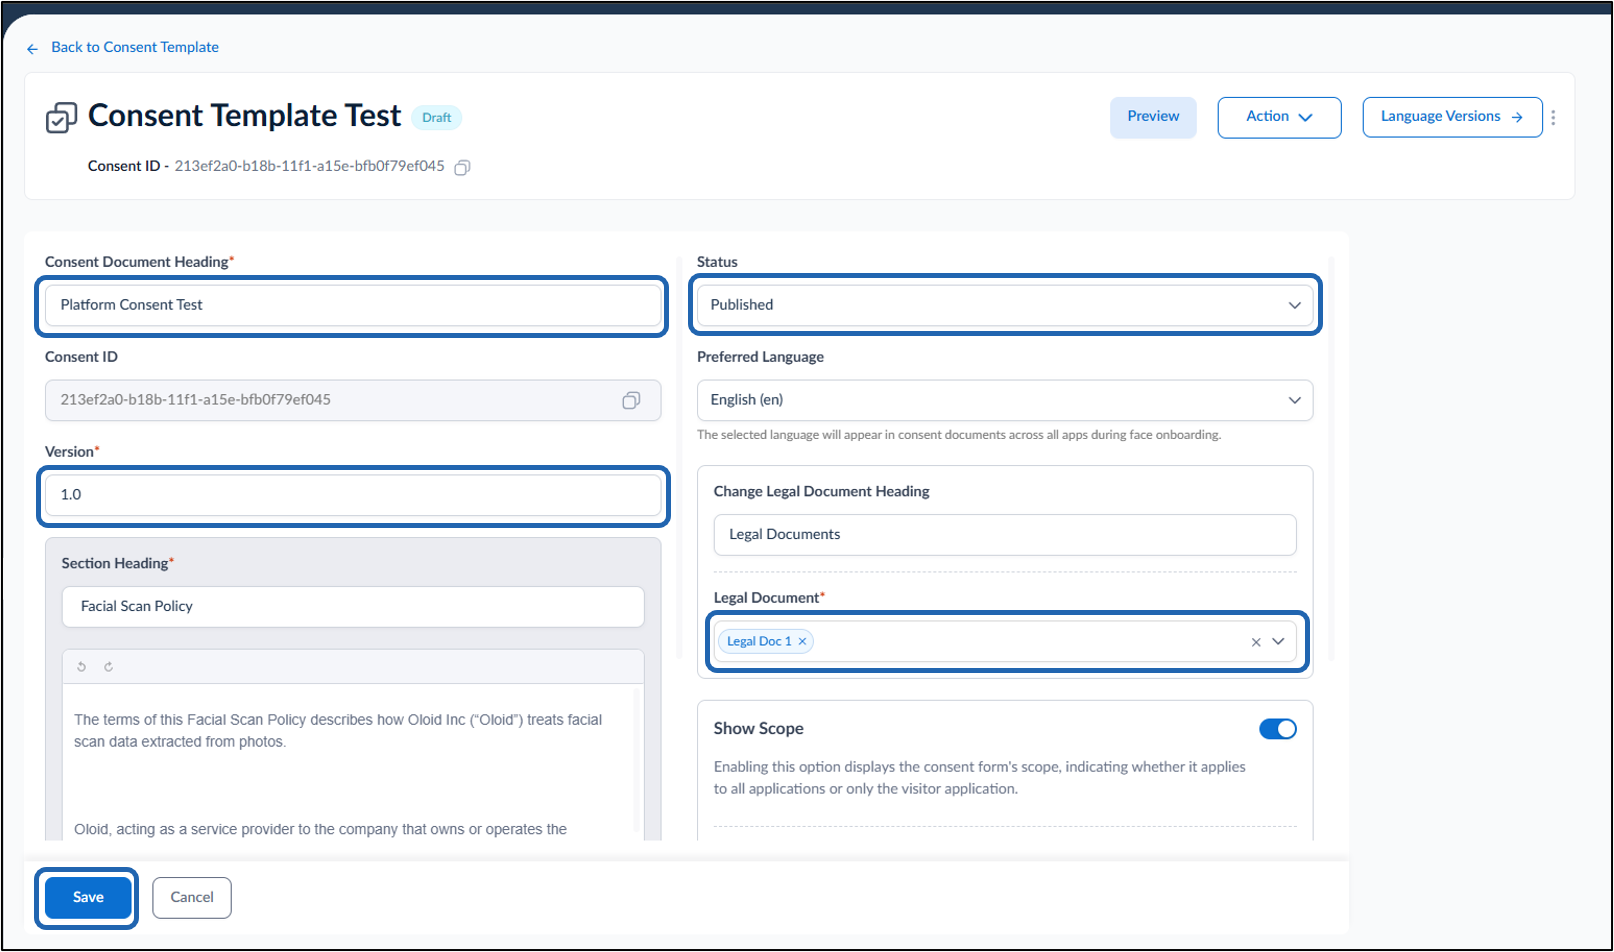The width and height of the screenshot is (1614, 952).
Task: Click the header Consent ID value text
Action: click(x=310, y=166)
